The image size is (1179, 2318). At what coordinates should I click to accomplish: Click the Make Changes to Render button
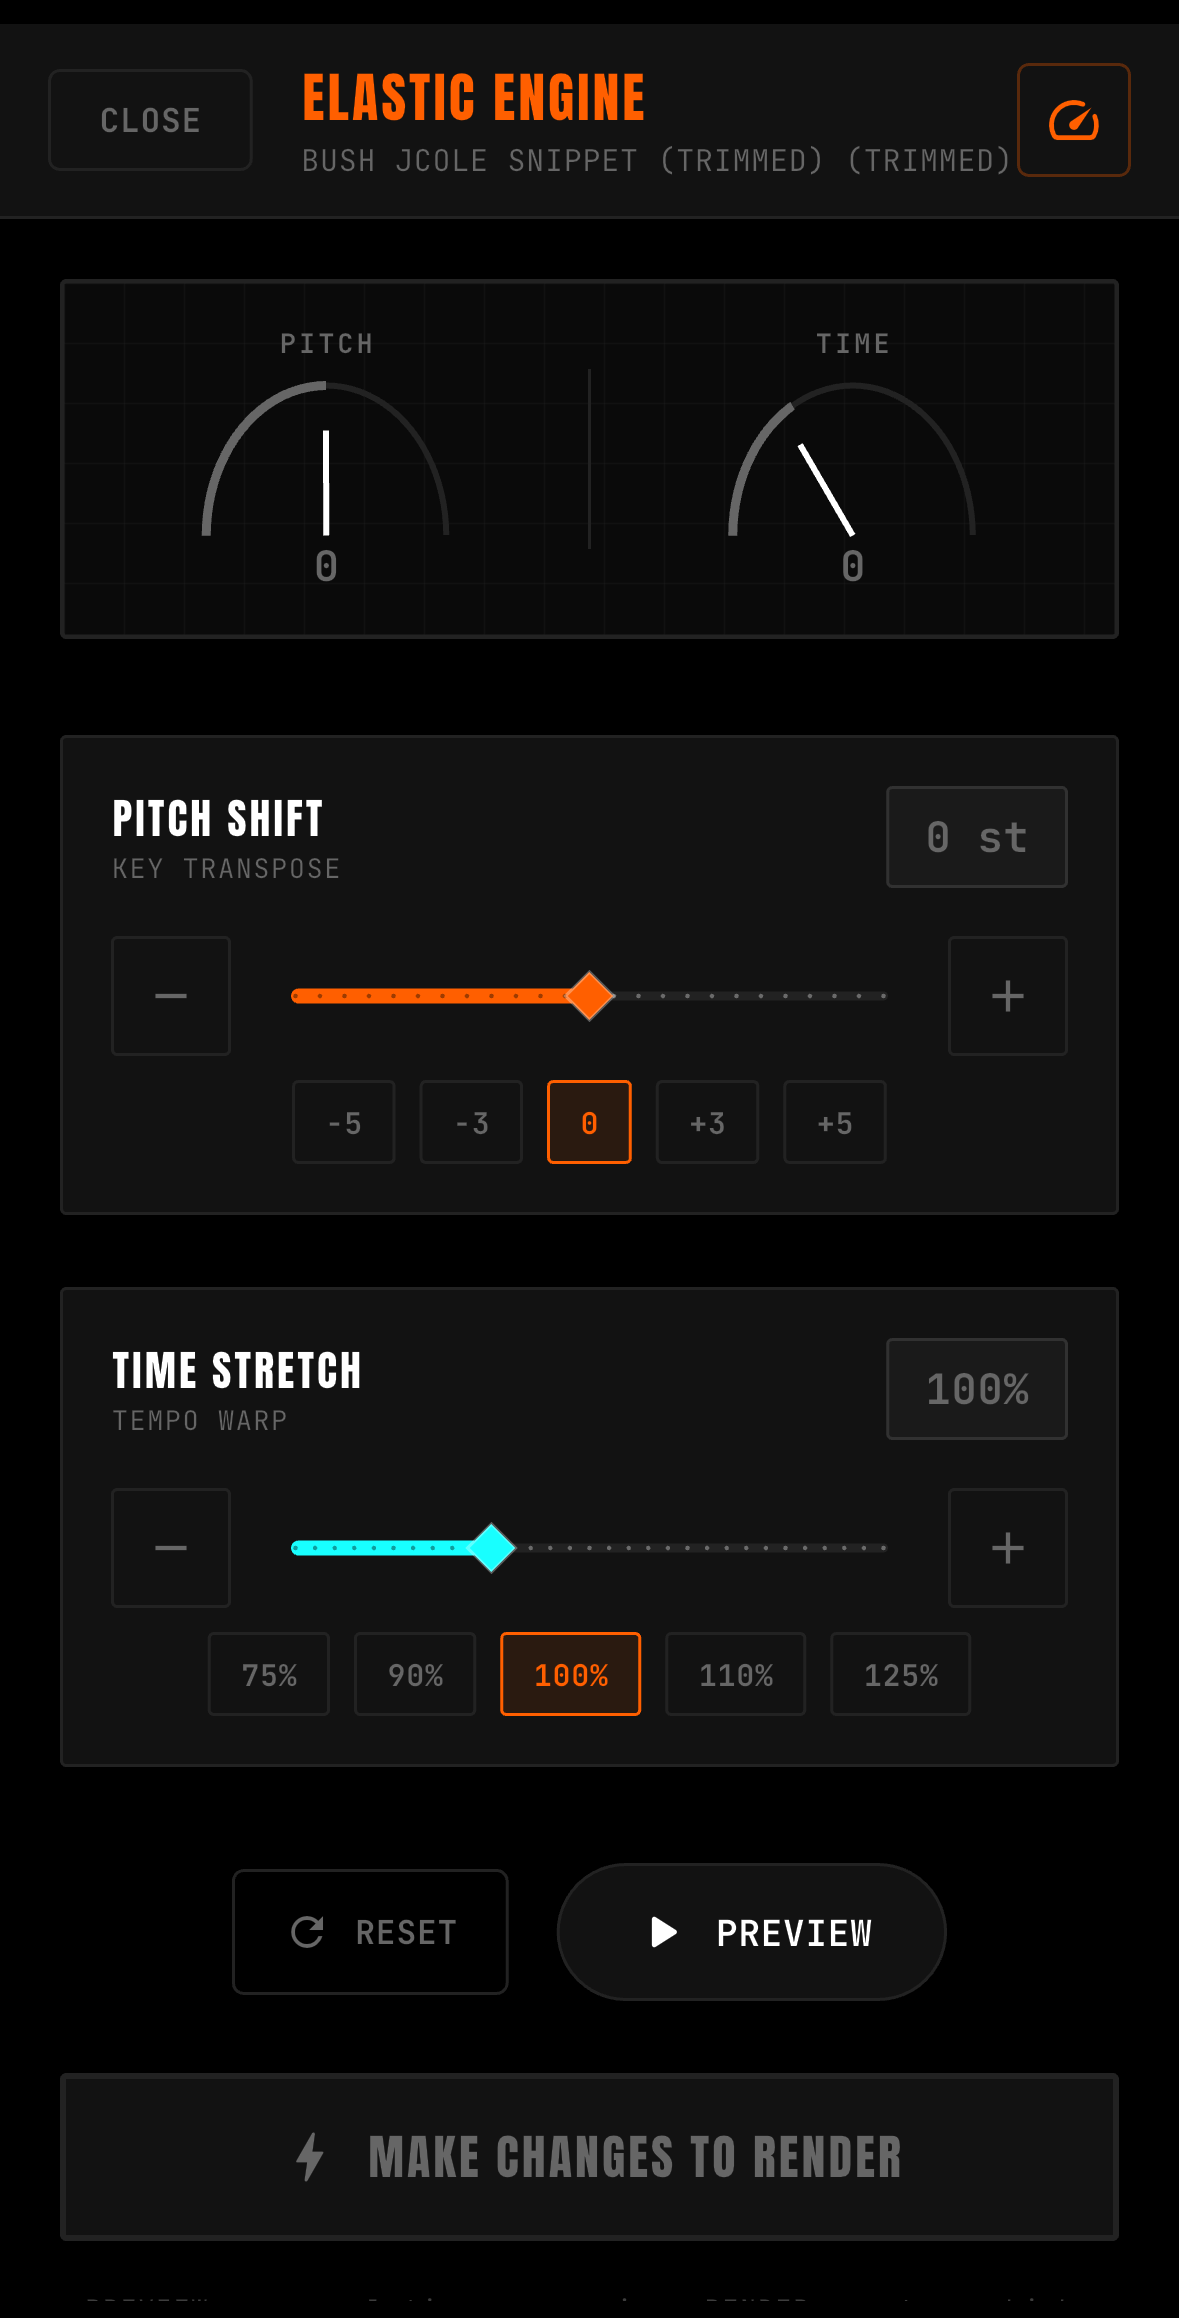coord(589,2157)
